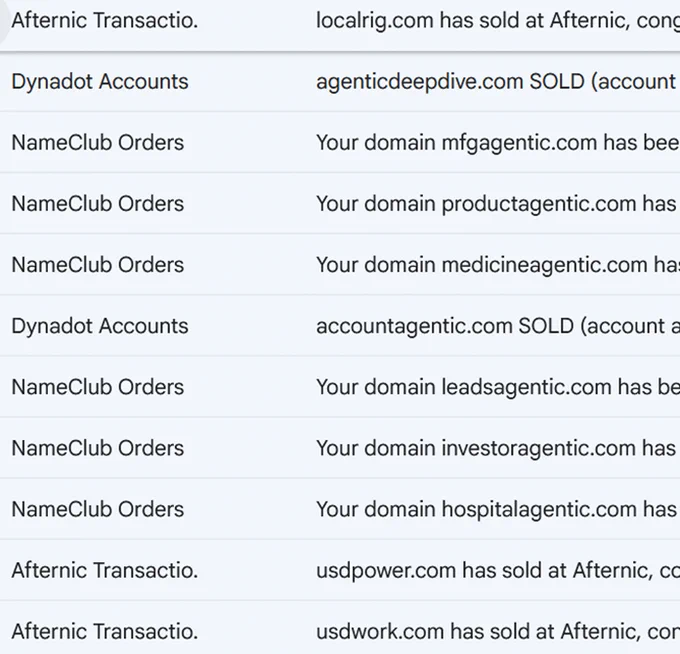Click Afternic Transactio. sender of usdwork.com email
680x654 pixels.
(105, 632)
